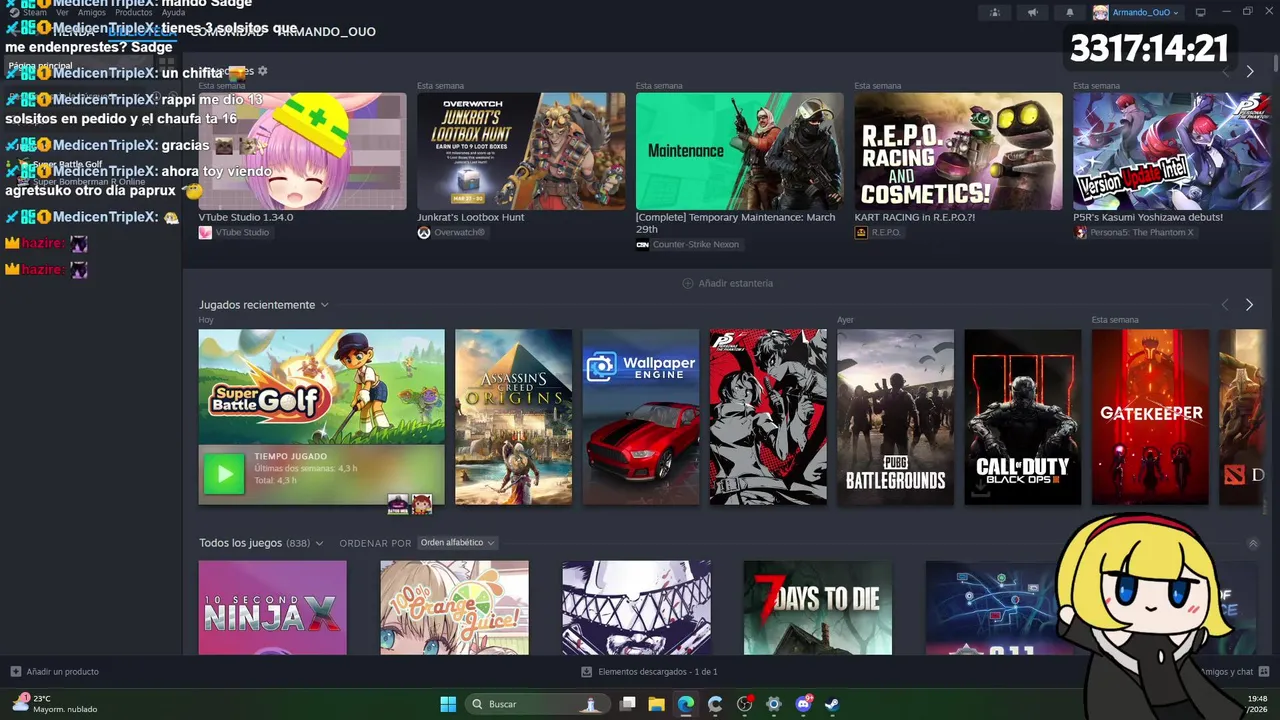This screenshot has width=1280, height=720.
Task: Open 100% Orange Juice cover
Action: click(455, 608)
